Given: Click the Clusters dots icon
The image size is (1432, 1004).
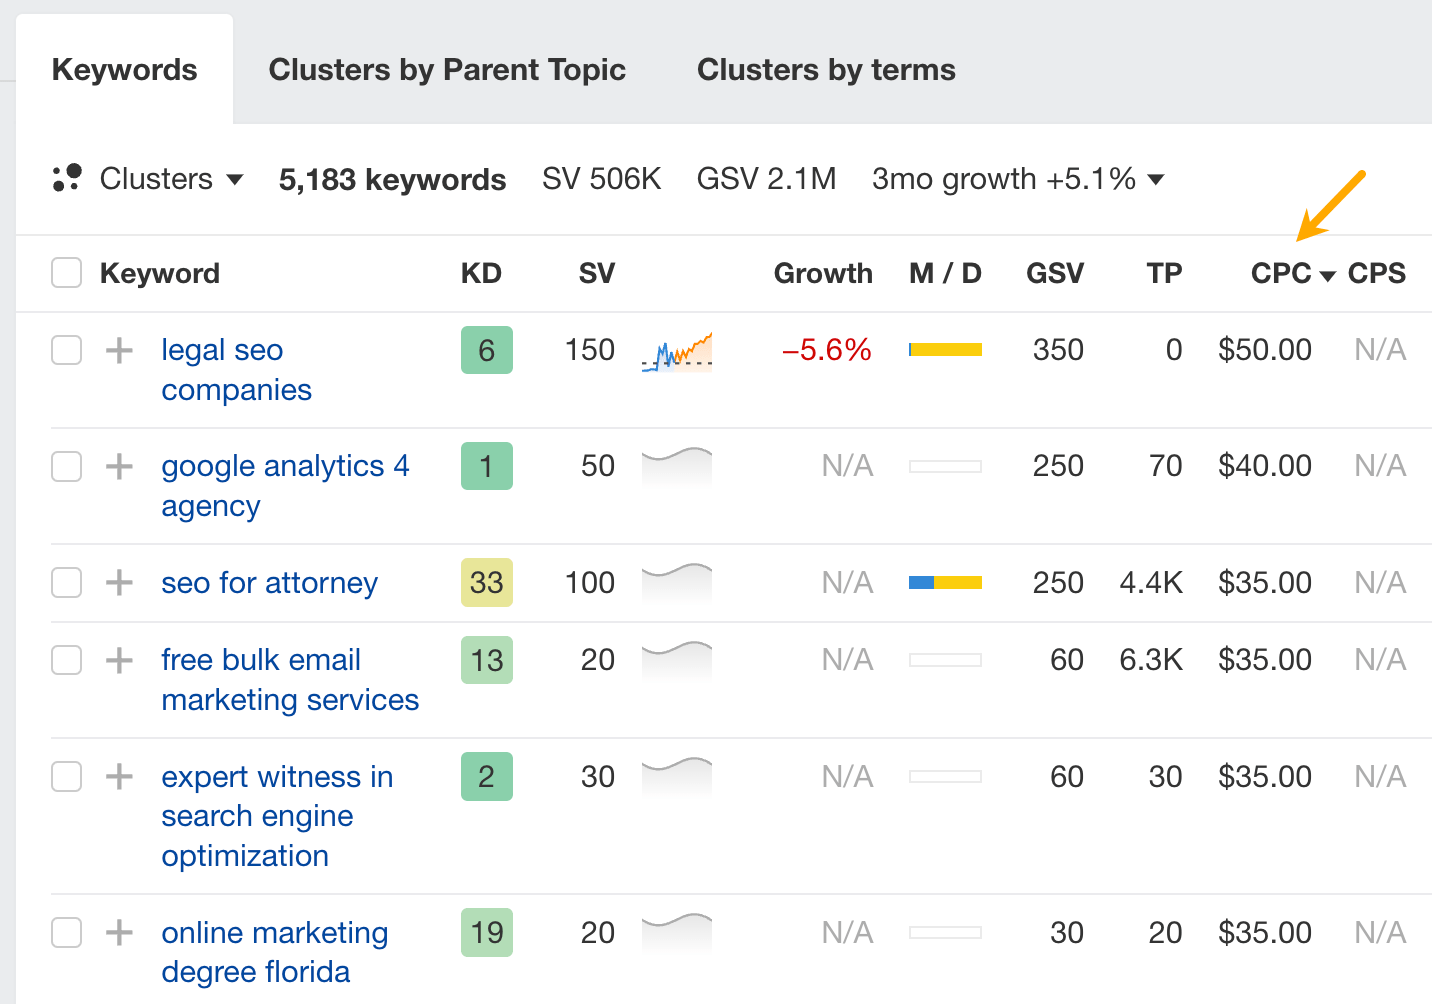Looking at the screenshot, I should [67, 178].
